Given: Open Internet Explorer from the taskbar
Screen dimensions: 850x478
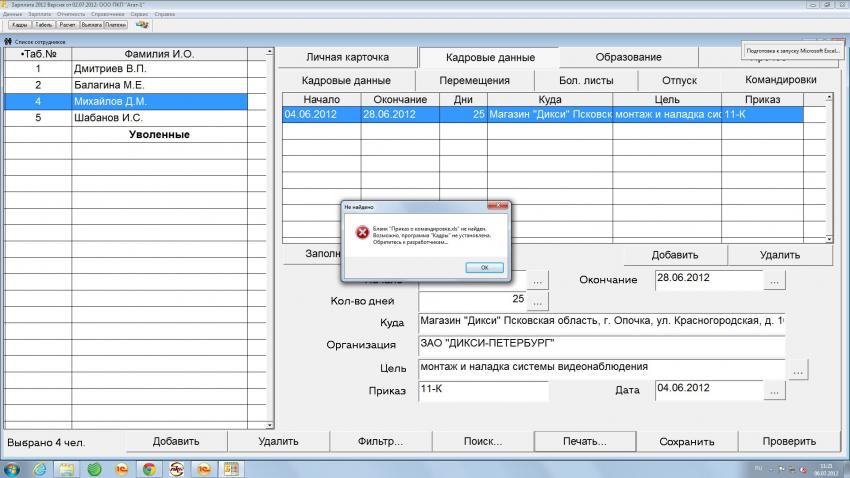Looking at the screenshot, I should click(39, 468).
